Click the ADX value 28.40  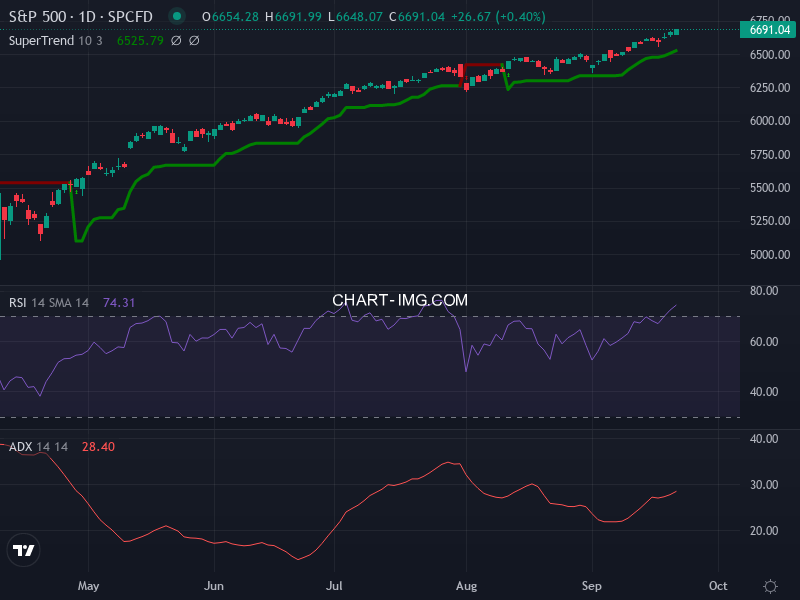(98, 447)
